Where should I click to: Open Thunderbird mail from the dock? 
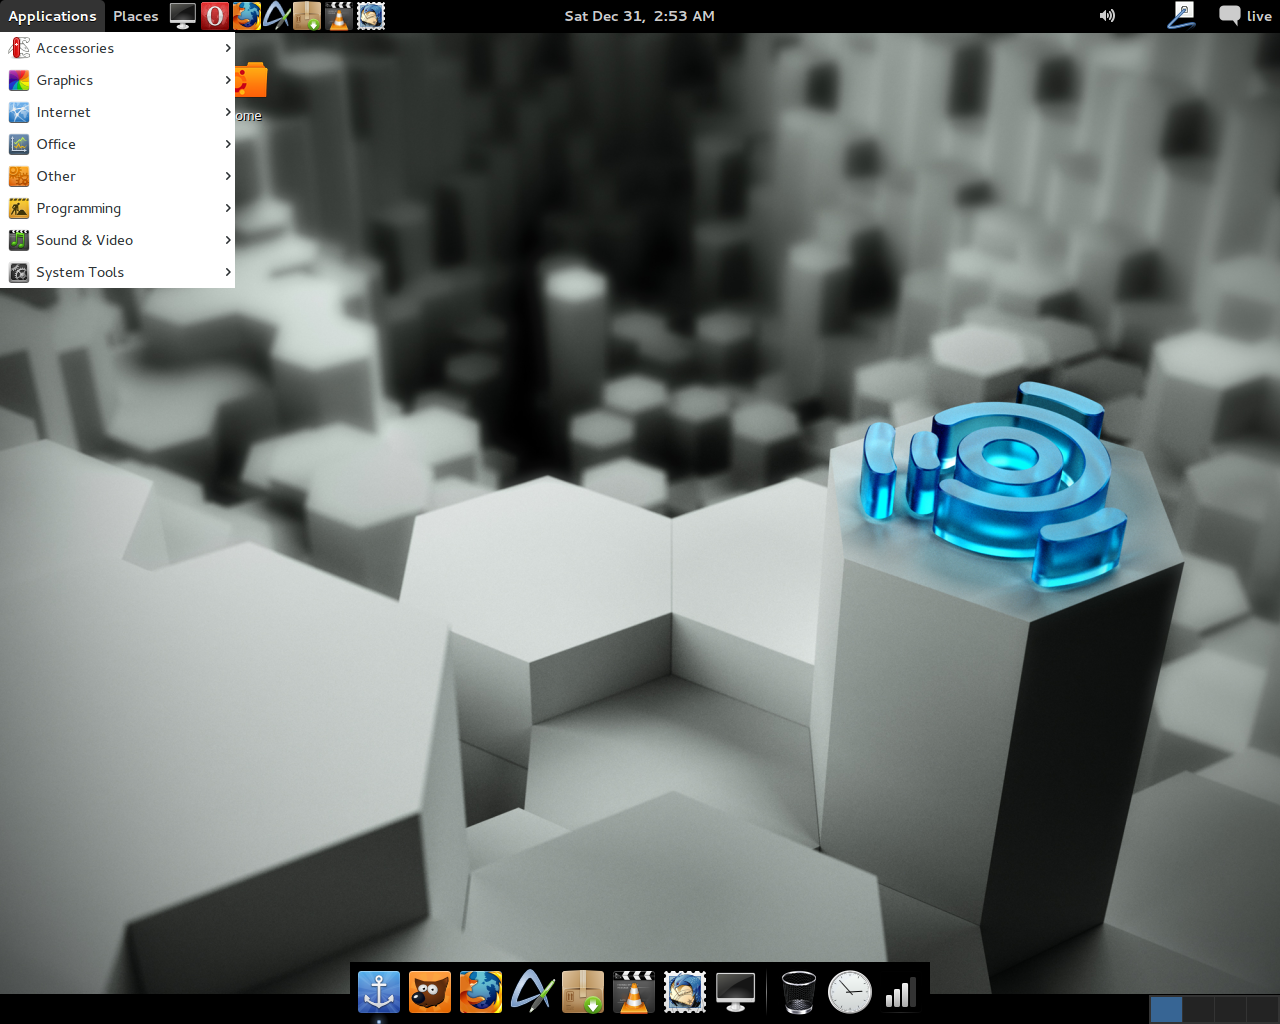click(x=685, y=992)
